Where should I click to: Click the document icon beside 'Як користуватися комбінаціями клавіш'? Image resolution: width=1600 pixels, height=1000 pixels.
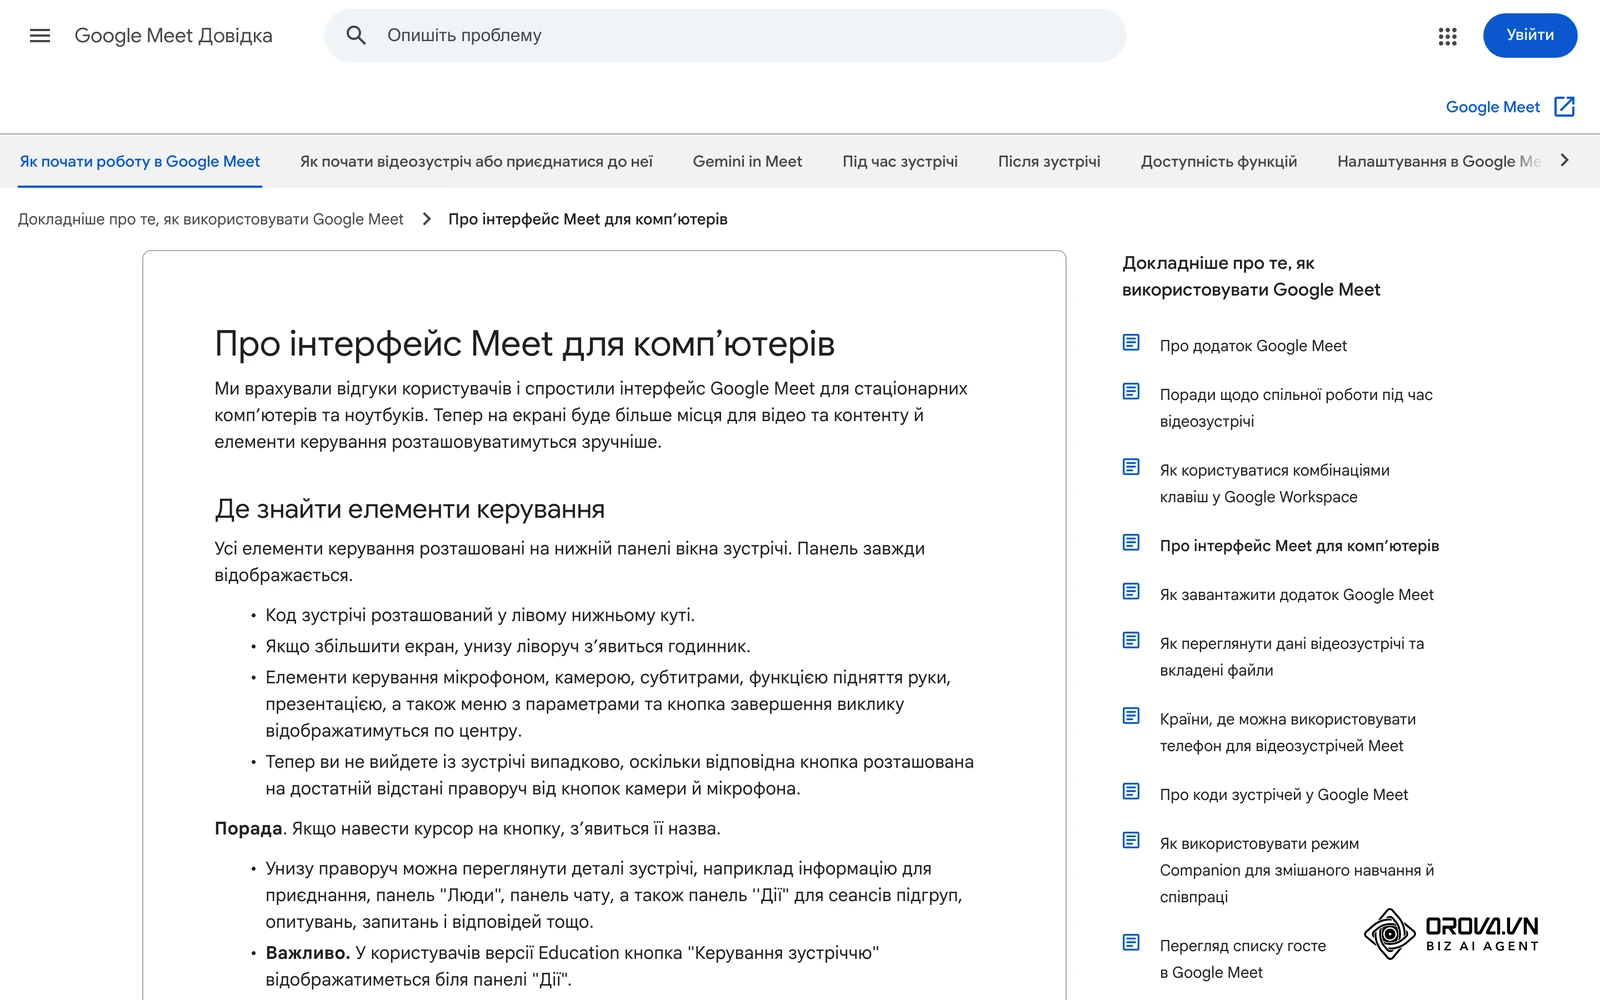(x=1131, y=467)
